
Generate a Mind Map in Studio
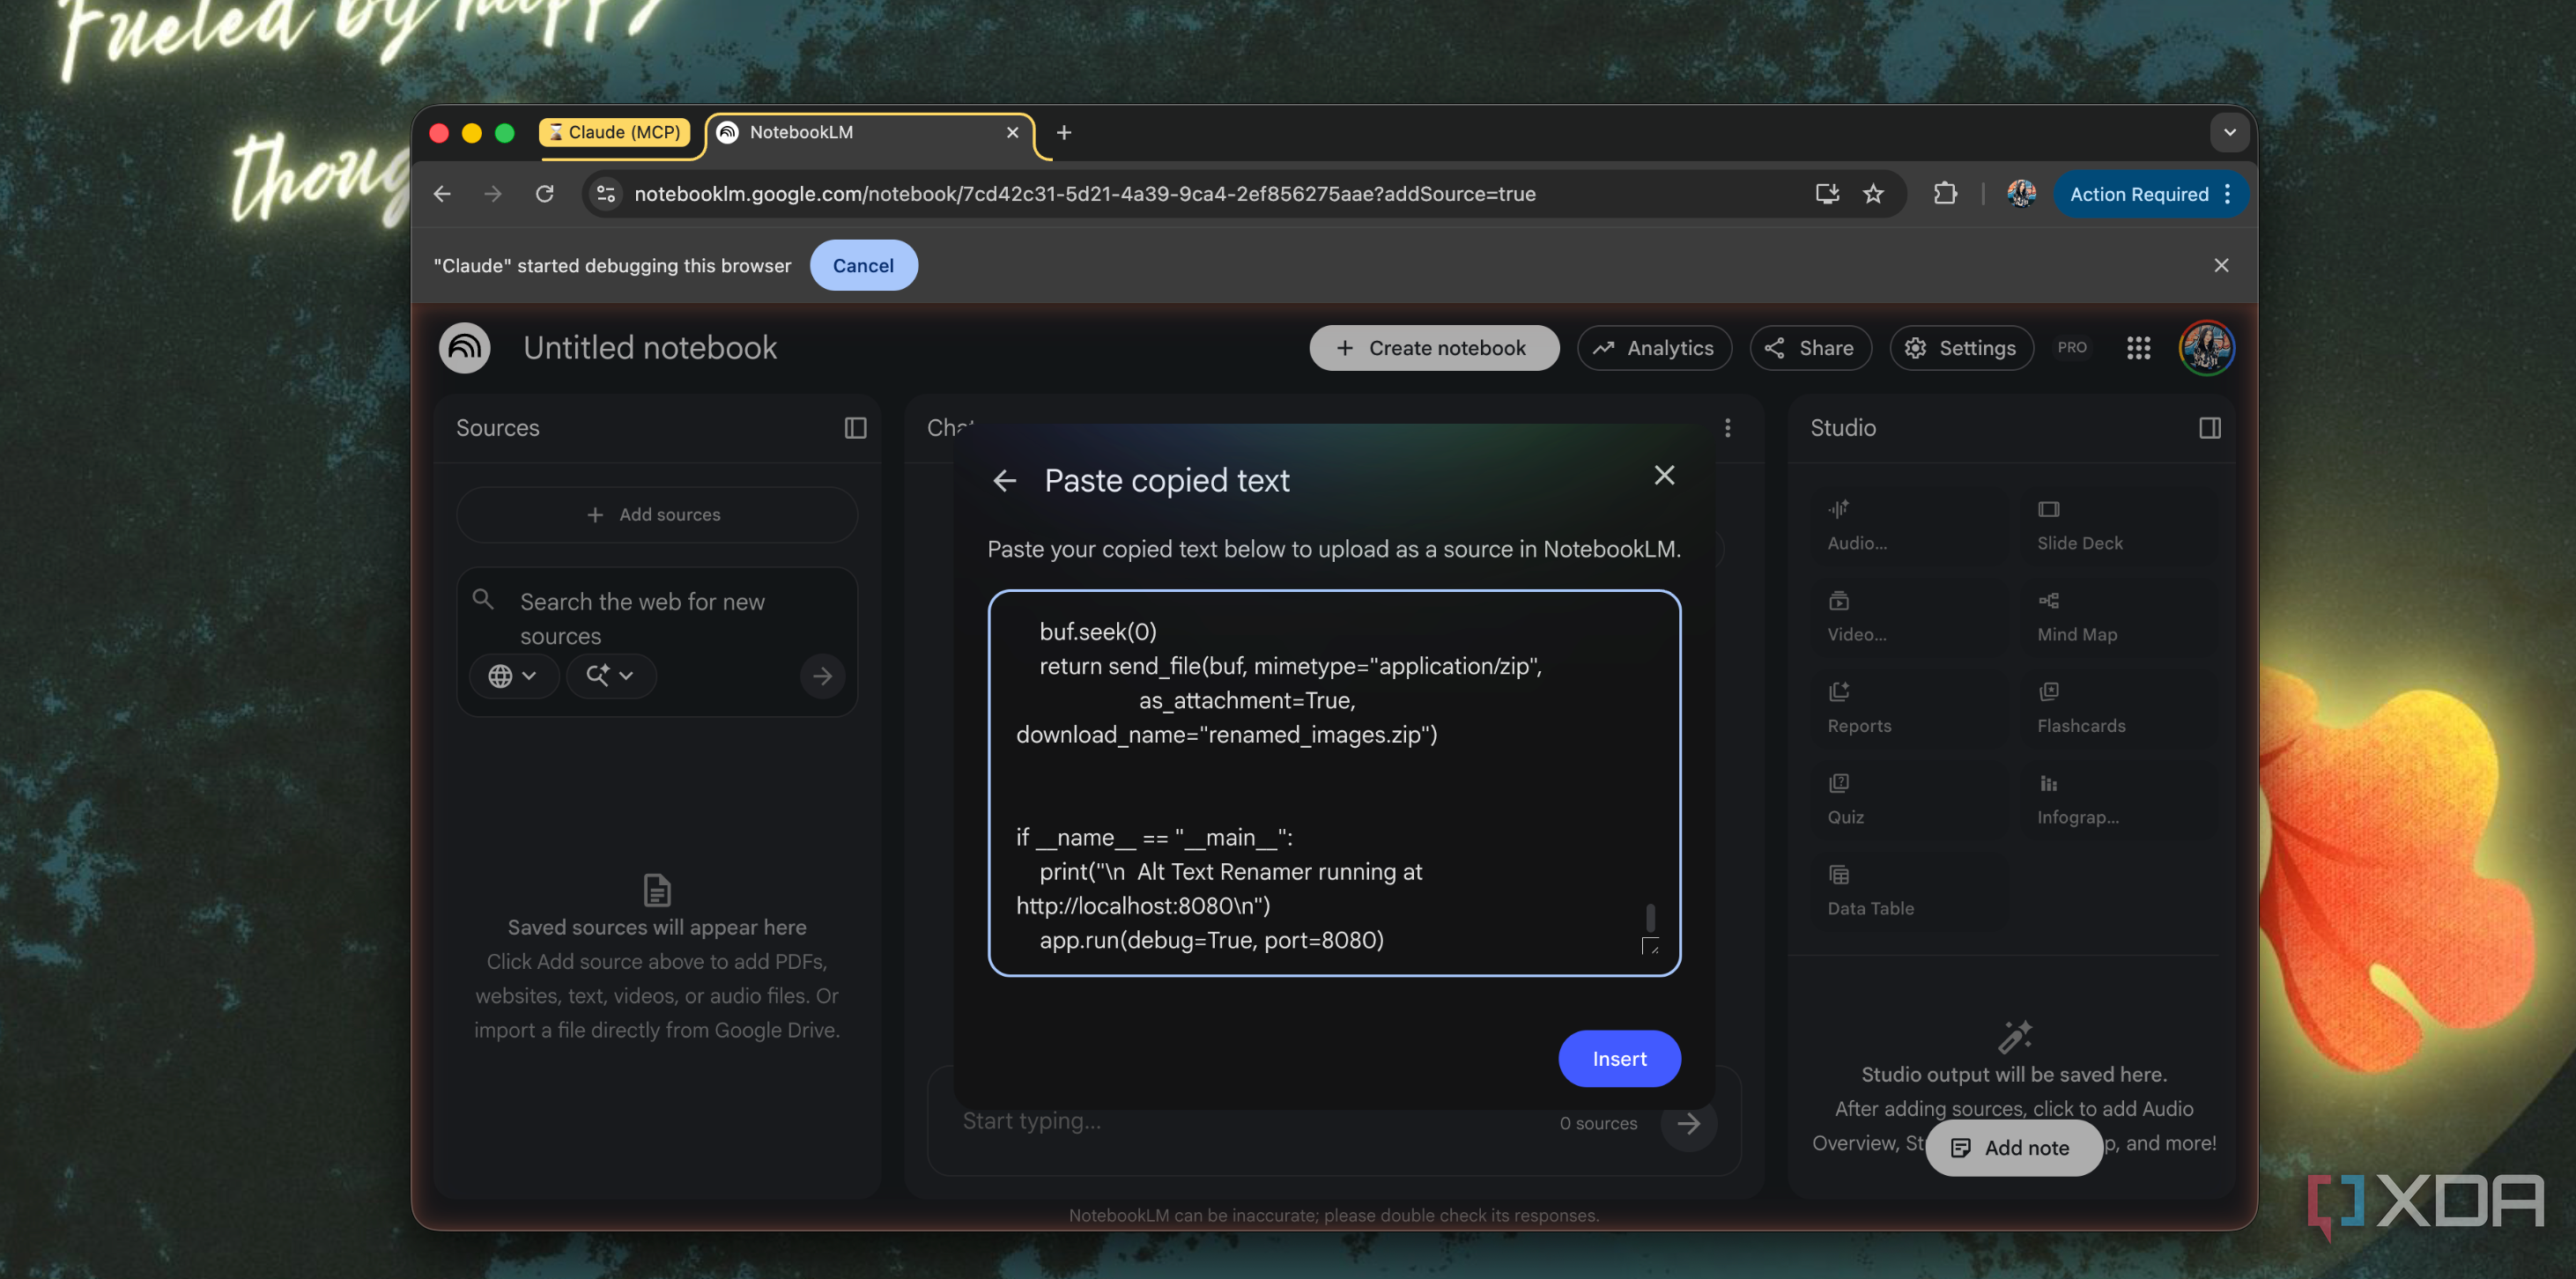pos(2117,616)
